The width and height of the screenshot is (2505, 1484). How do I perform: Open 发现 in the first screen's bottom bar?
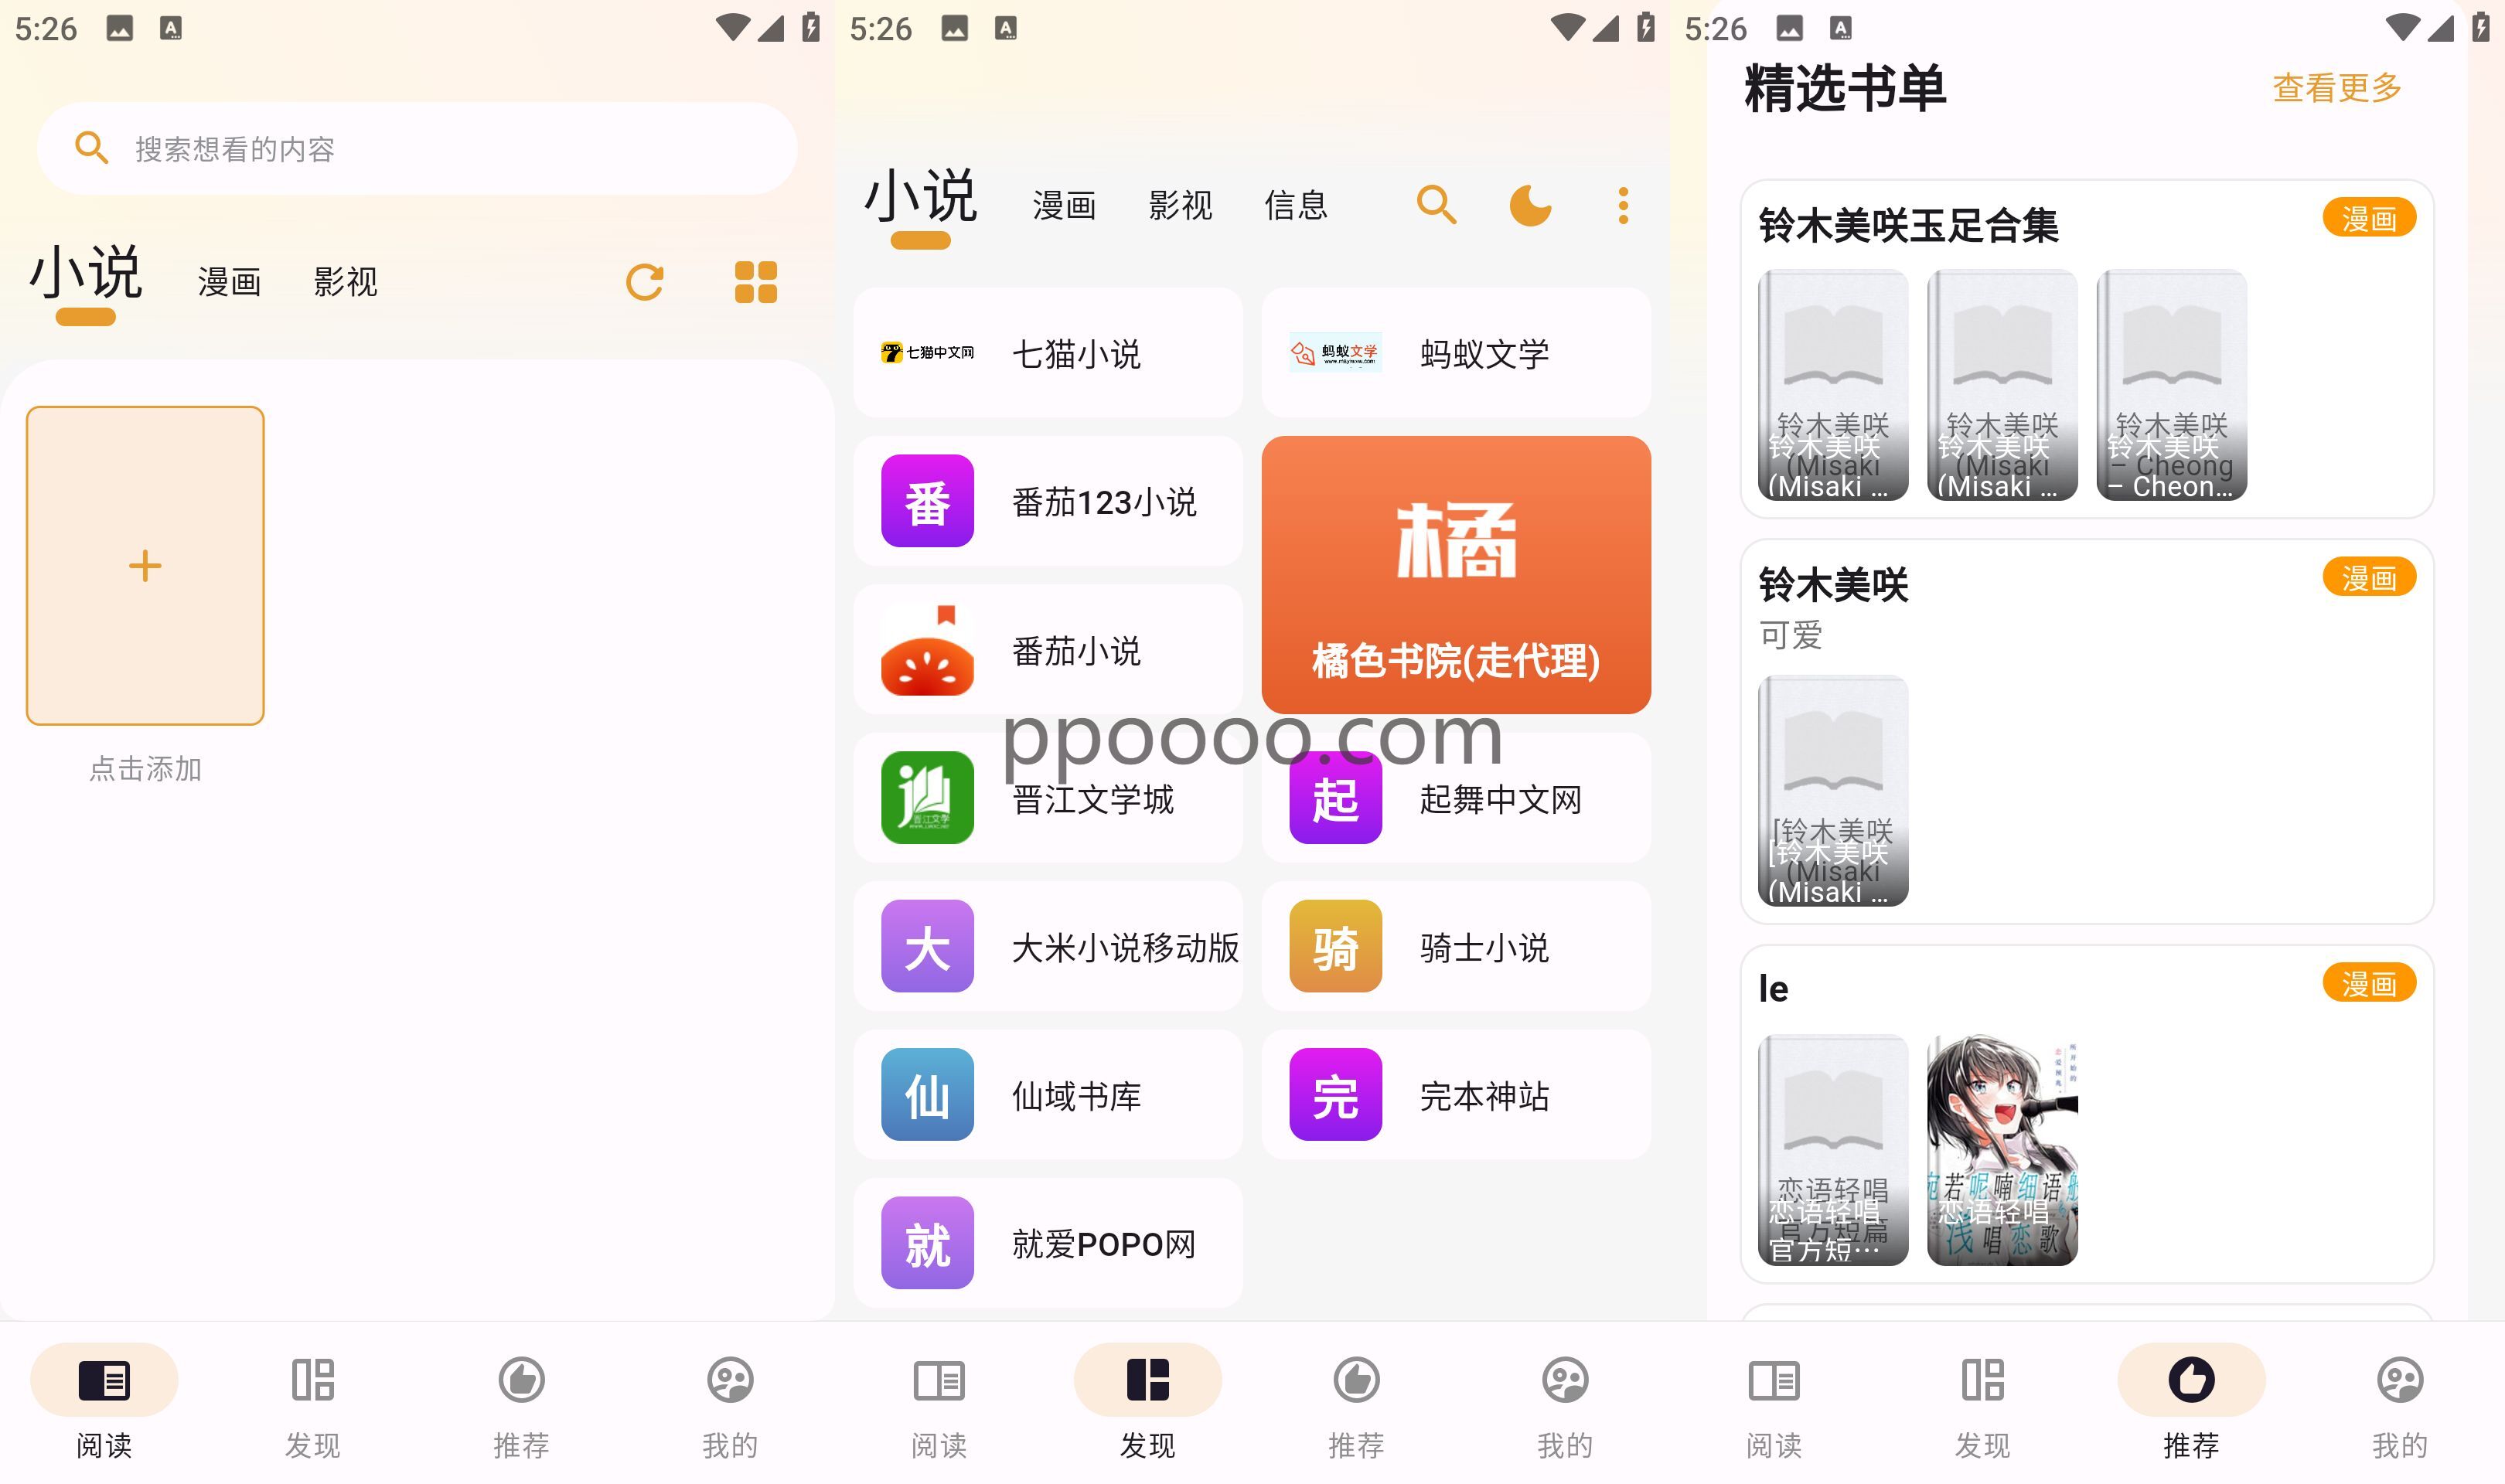point(313,1402)
